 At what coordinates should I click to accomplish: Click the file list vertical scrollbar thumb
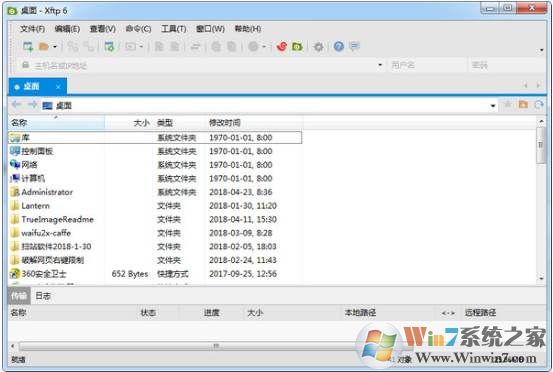coord(541,145)
